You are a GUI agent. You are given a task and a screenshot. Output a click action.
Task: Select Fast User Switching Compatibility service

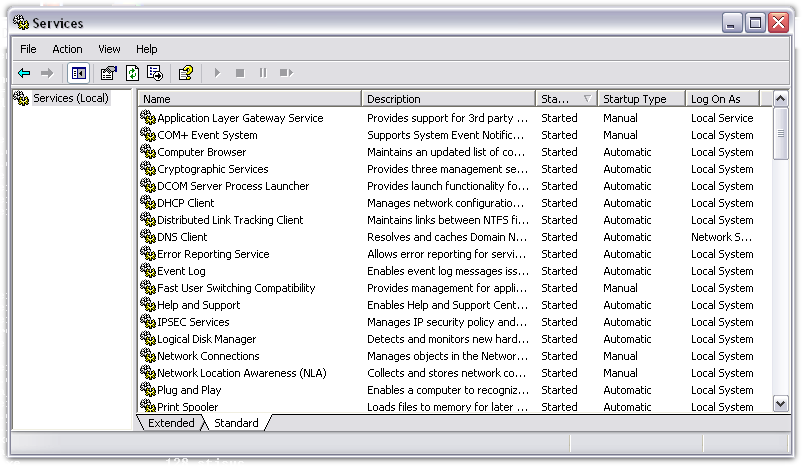click(236, 288)
